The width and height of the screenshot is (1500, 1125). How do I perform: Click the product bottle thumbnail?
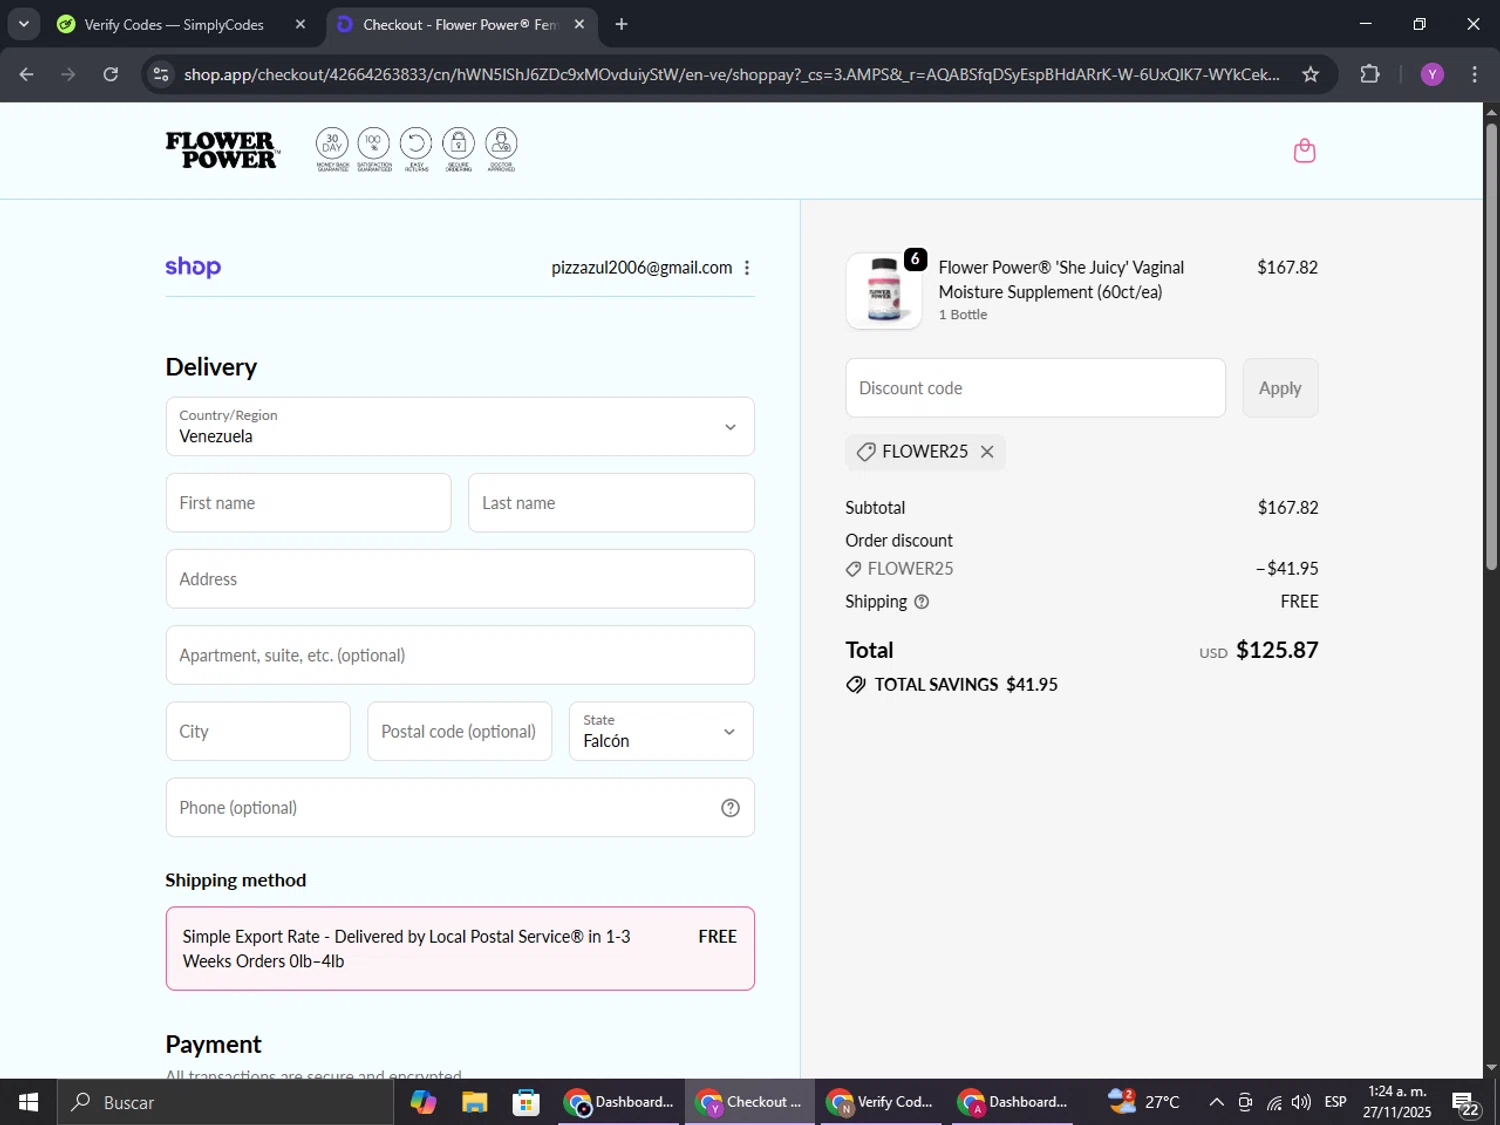(x=884, y=291)
